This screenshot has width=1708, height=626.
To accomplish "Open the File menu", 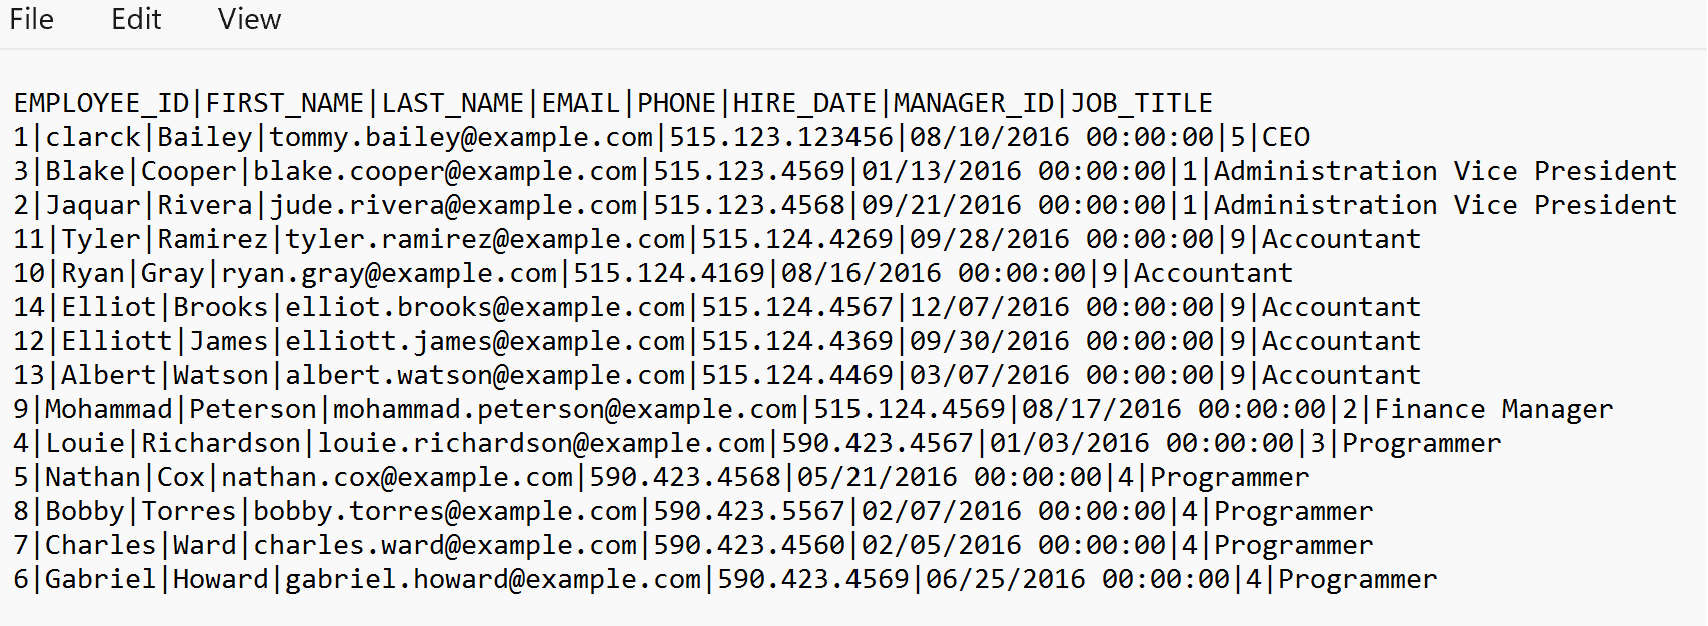I will tap(31, 19).
